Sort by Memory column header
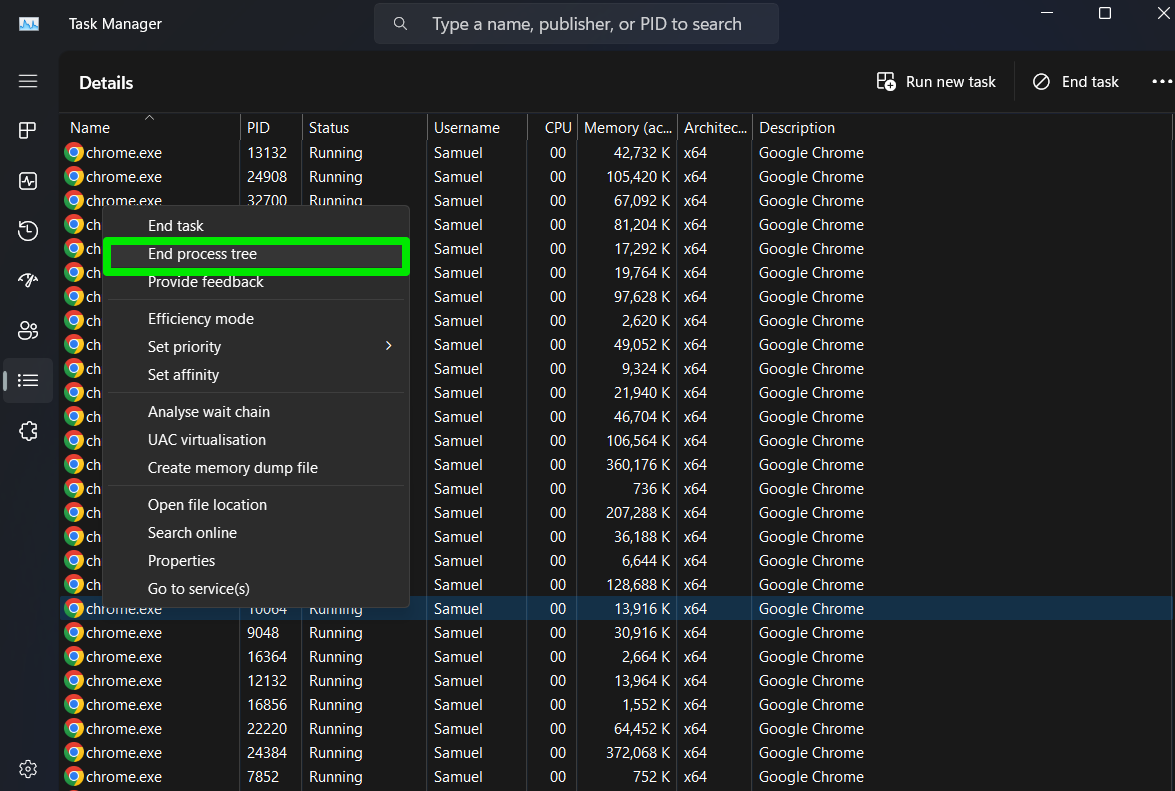Image resolution: width=1175 pixels, height=791 pixels. coord(627,128)
